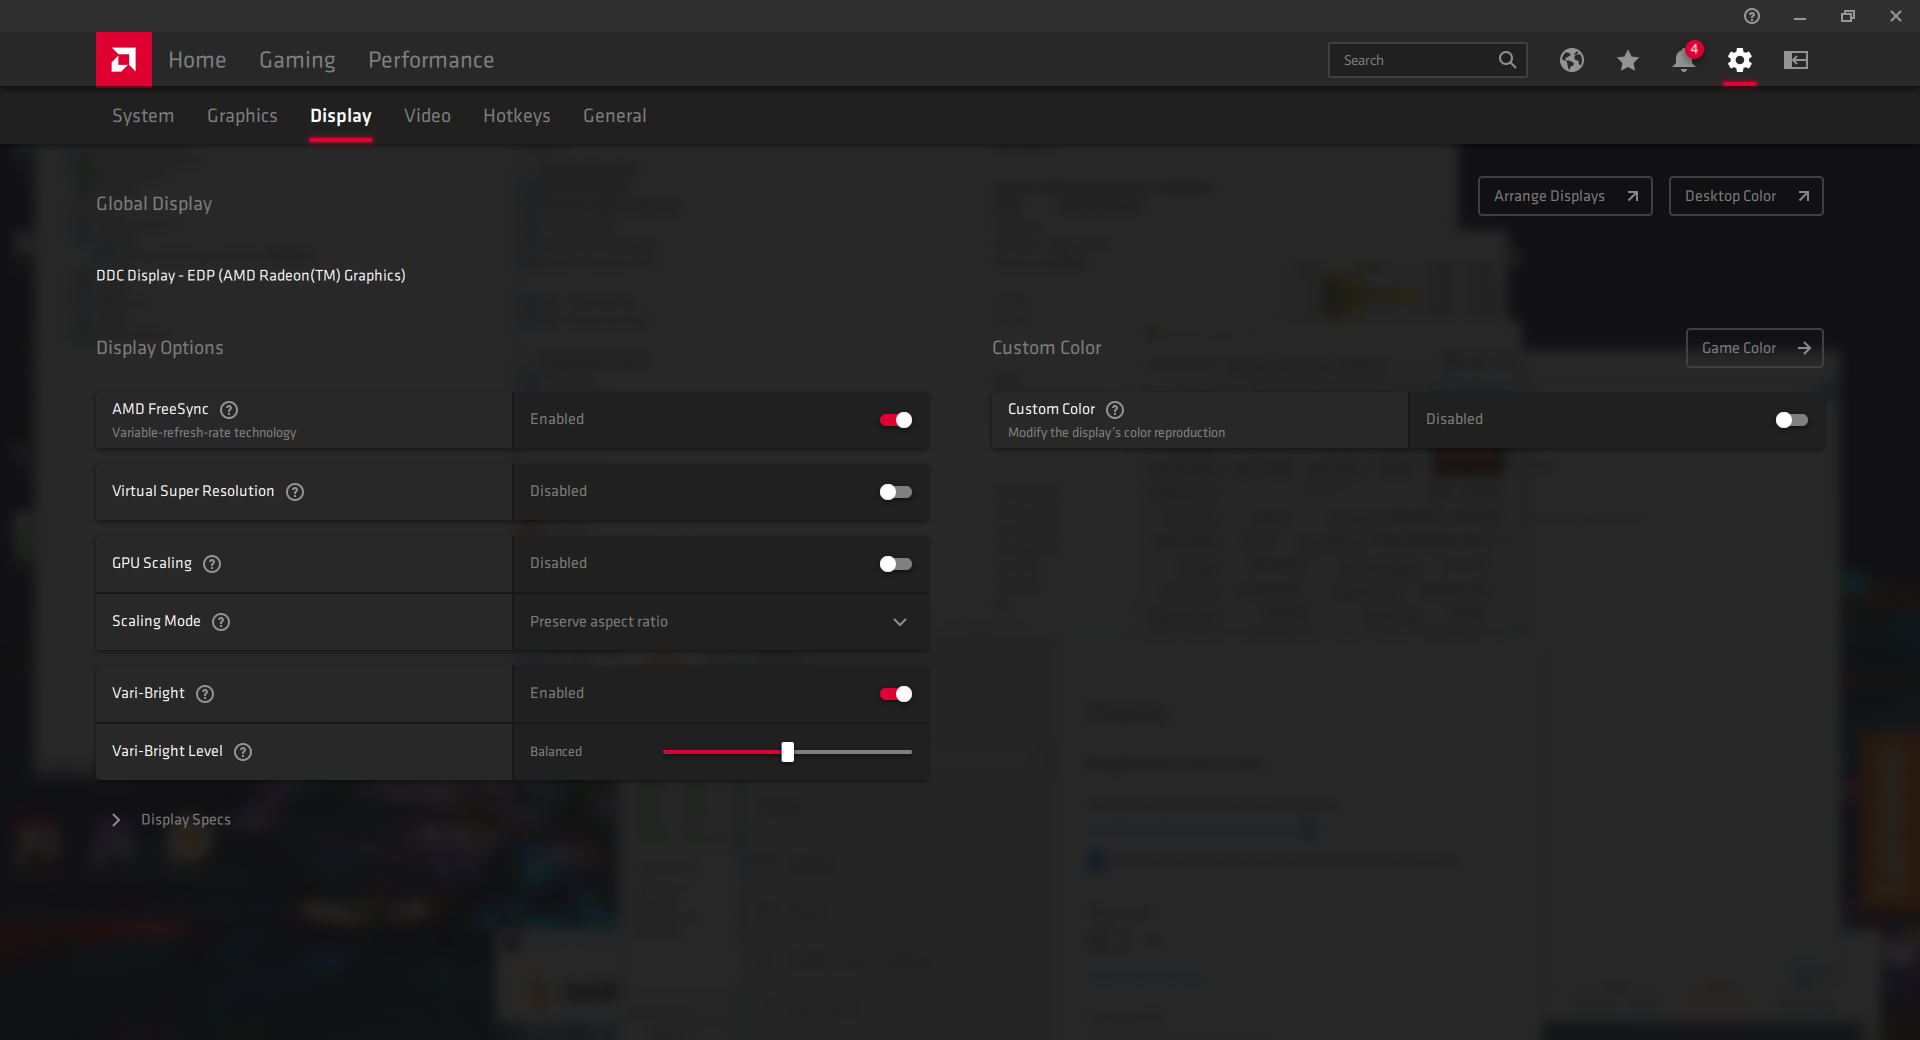
Task: Disable AMD FreeSync toggle
Action: (x=896, y=420)
